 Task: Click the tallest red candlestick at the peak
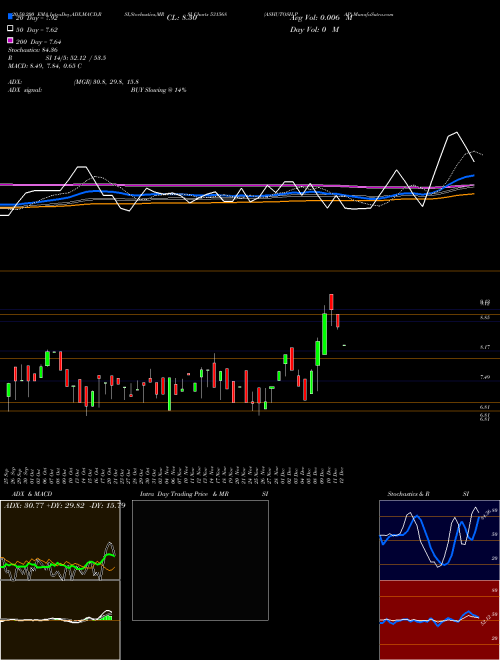332,302
